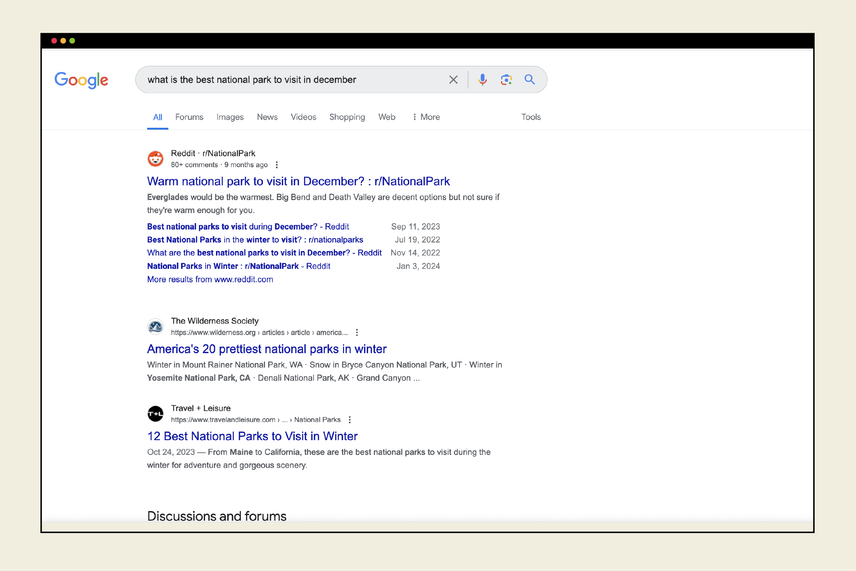Switch to the Shopping tab
The width and height of the screenshot is (856, 571).
click(x=347, y=117)
